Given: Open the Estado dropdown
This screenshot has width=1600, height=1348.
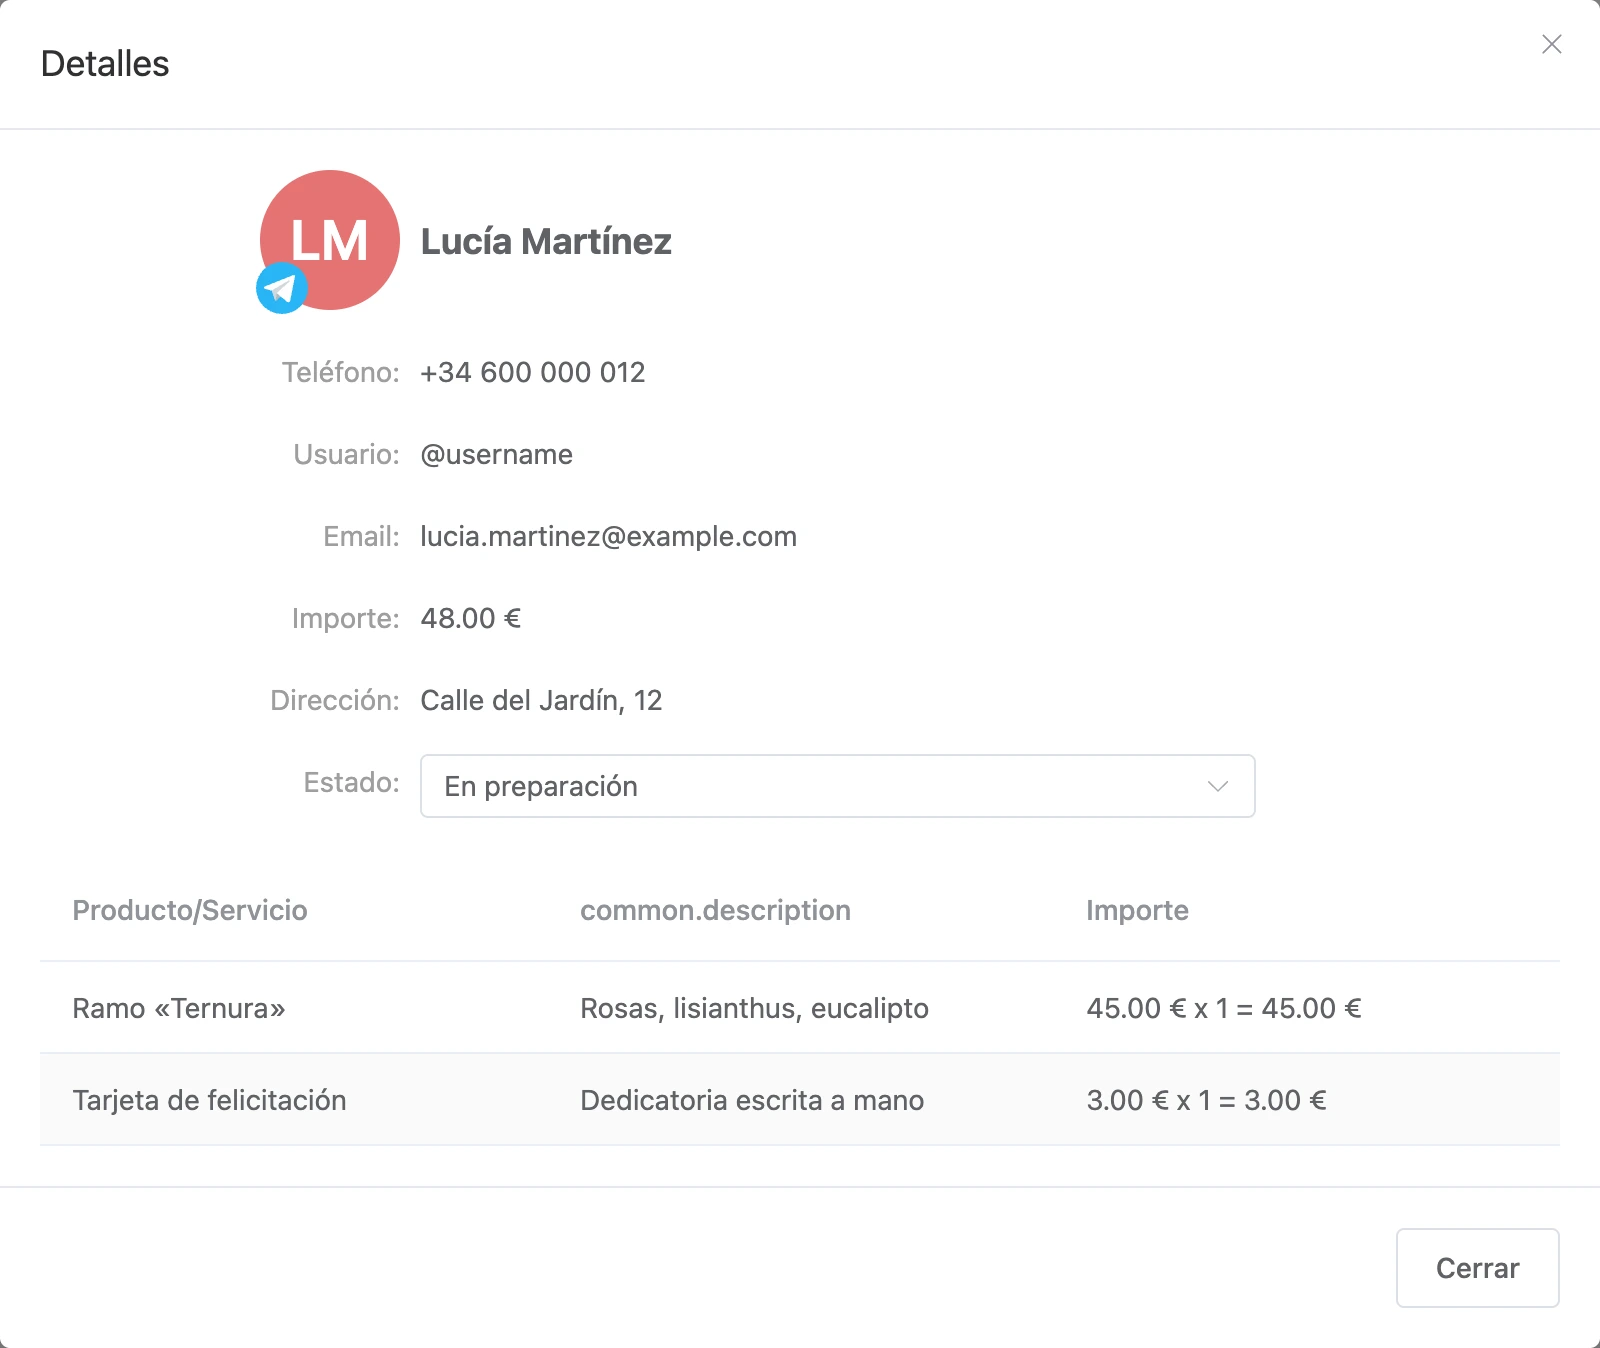Looking at the screenshot, I should click(x=837, y=786).
